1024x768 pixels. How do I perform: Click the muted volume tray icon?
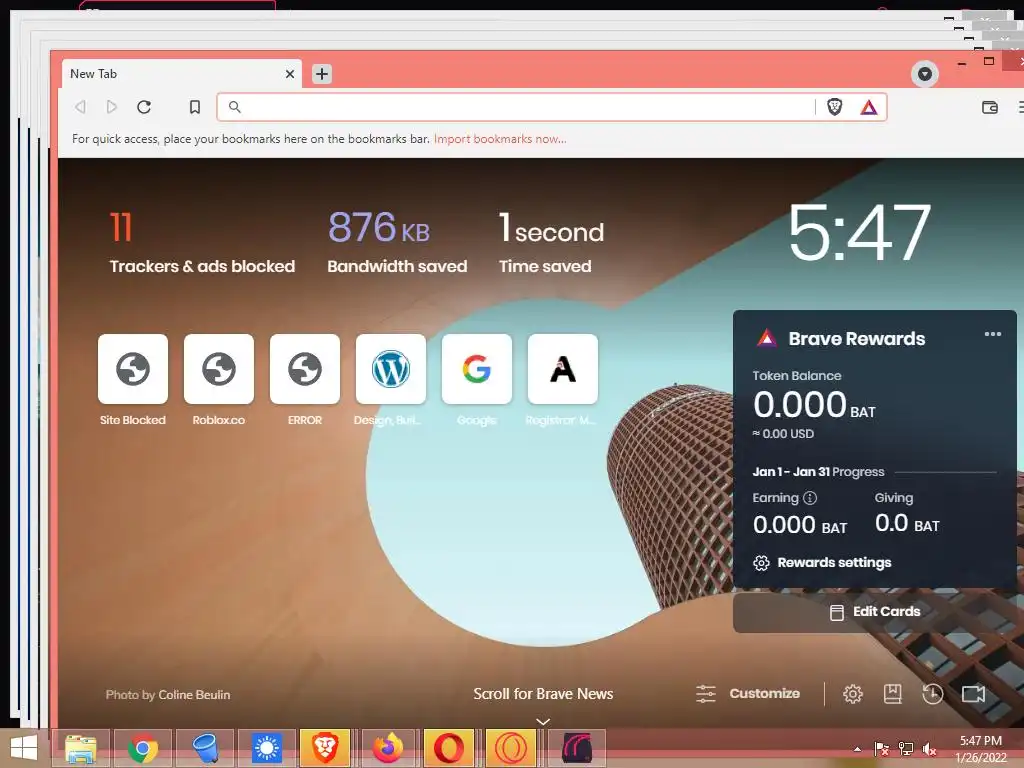click(929, 749)
